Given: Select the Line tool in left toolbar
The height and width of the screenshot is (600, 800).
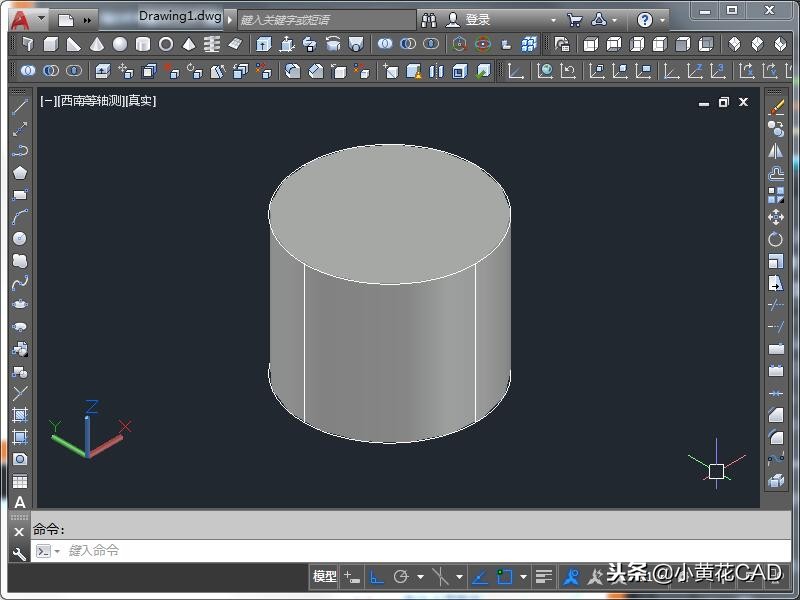Looking at the screenshot, I should (x=19, y=107).
